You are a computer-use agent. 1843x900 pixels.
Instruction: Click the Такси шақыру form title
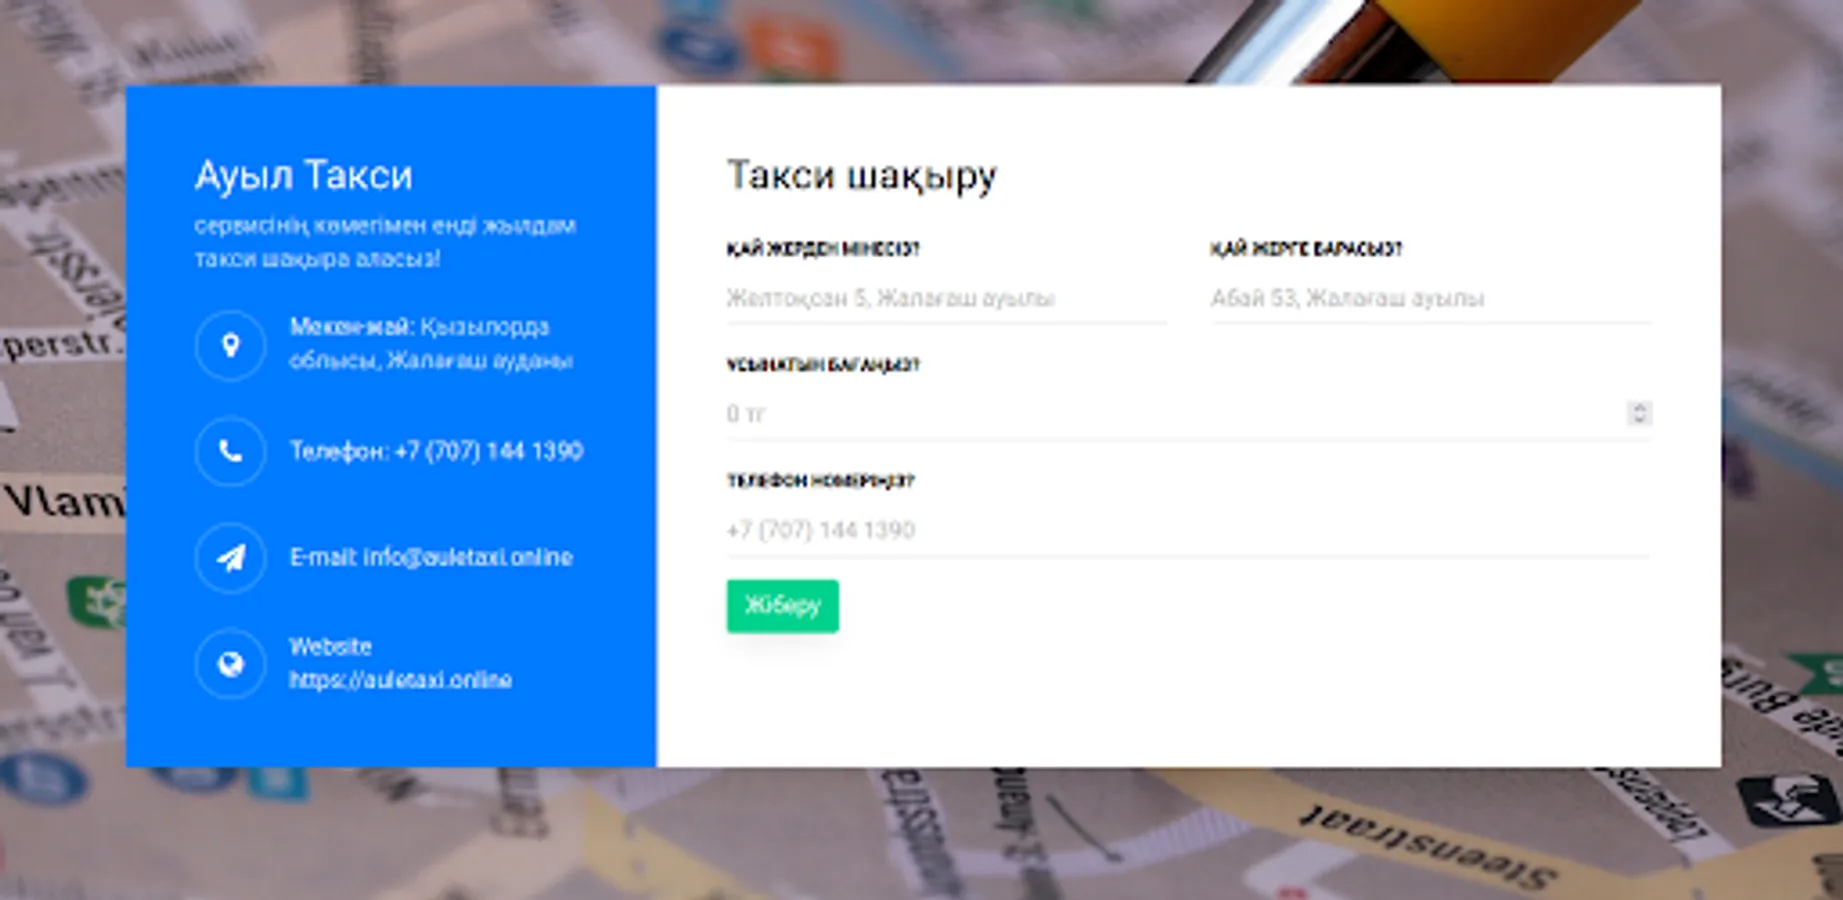[x=861, y=175]
